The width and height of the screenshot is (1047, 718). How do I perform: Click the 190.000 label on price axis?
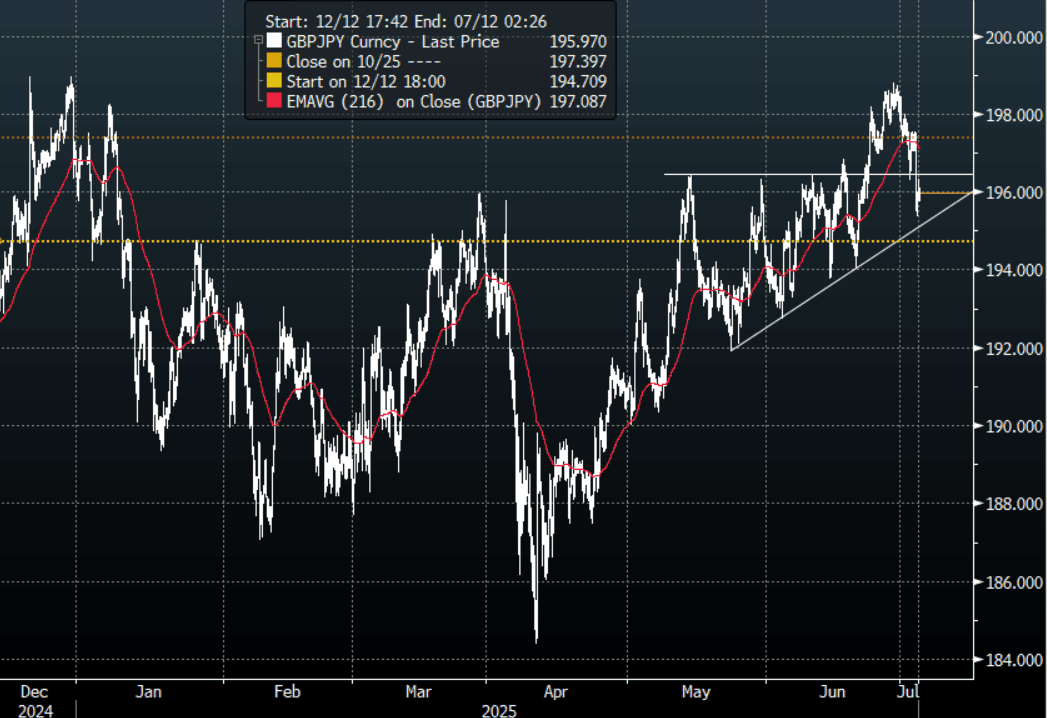click(1010, 426)
